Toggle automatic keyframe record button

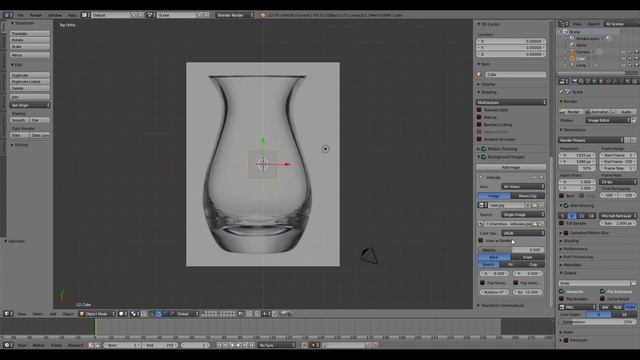coord(304,345)
